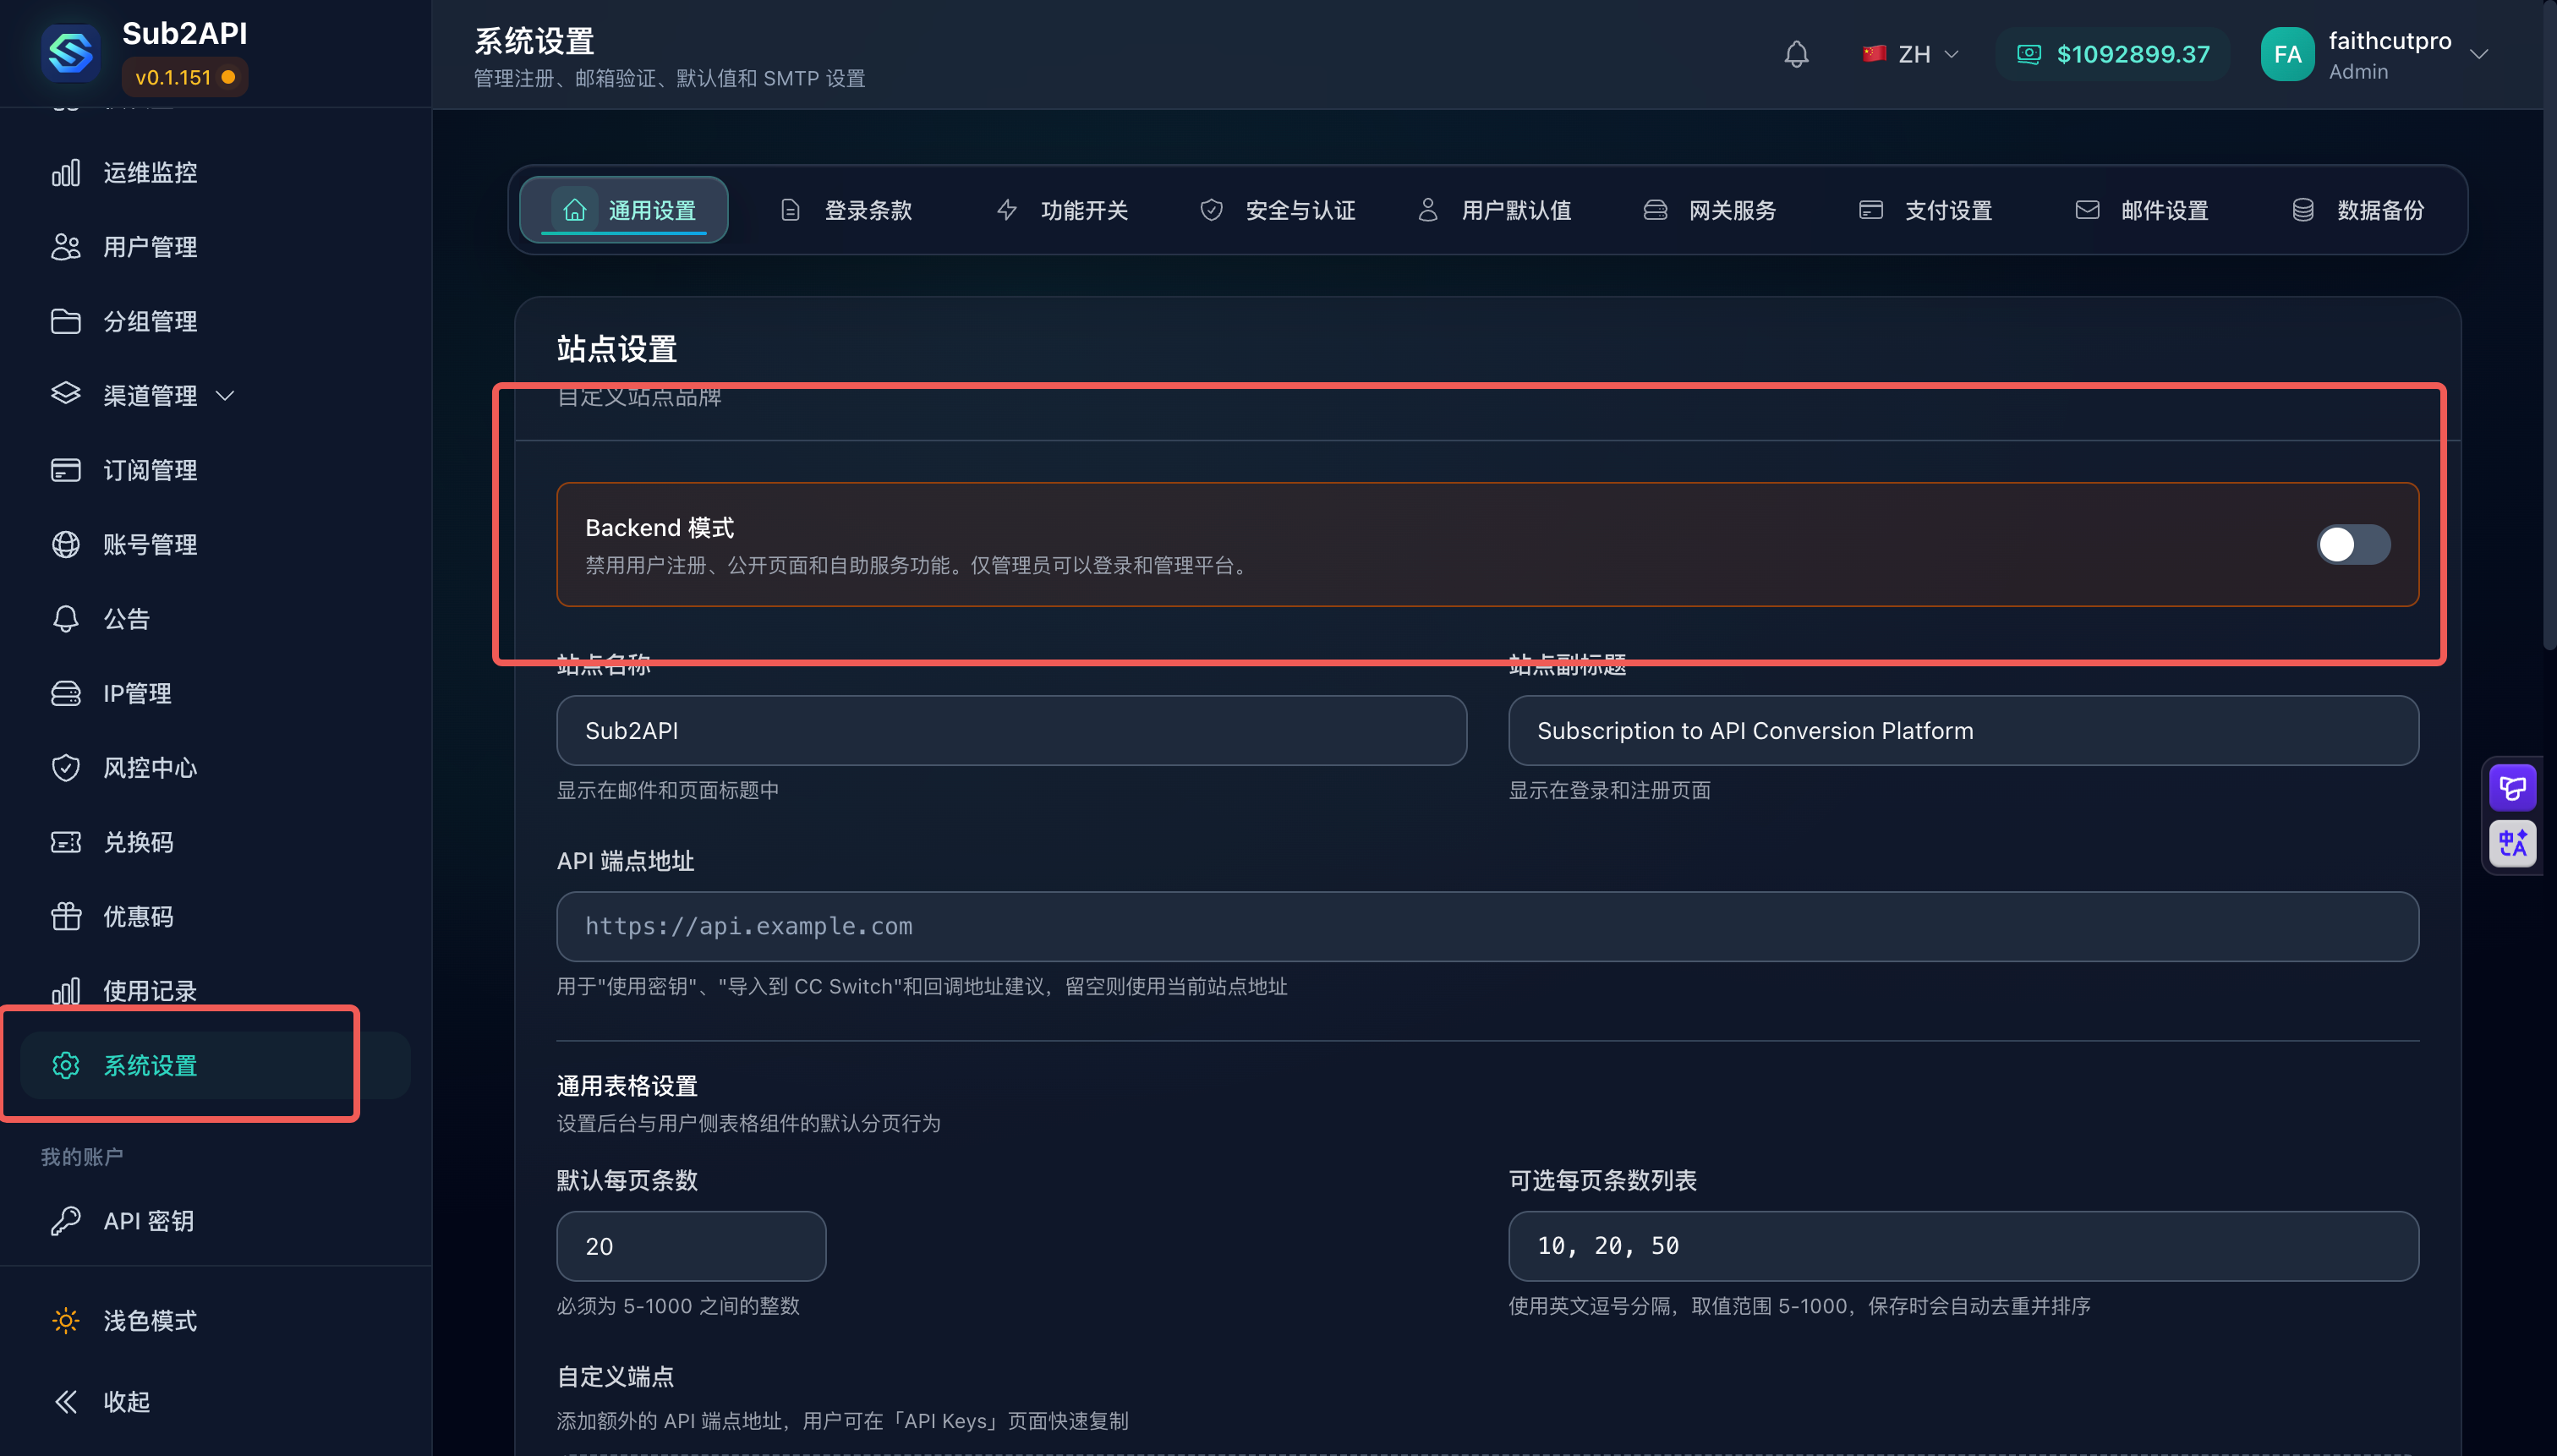Click the 必须为 5-1000 之间的整数 hint text
The width and height of the screenshot is (2557, 1456).
point(678,1306)
